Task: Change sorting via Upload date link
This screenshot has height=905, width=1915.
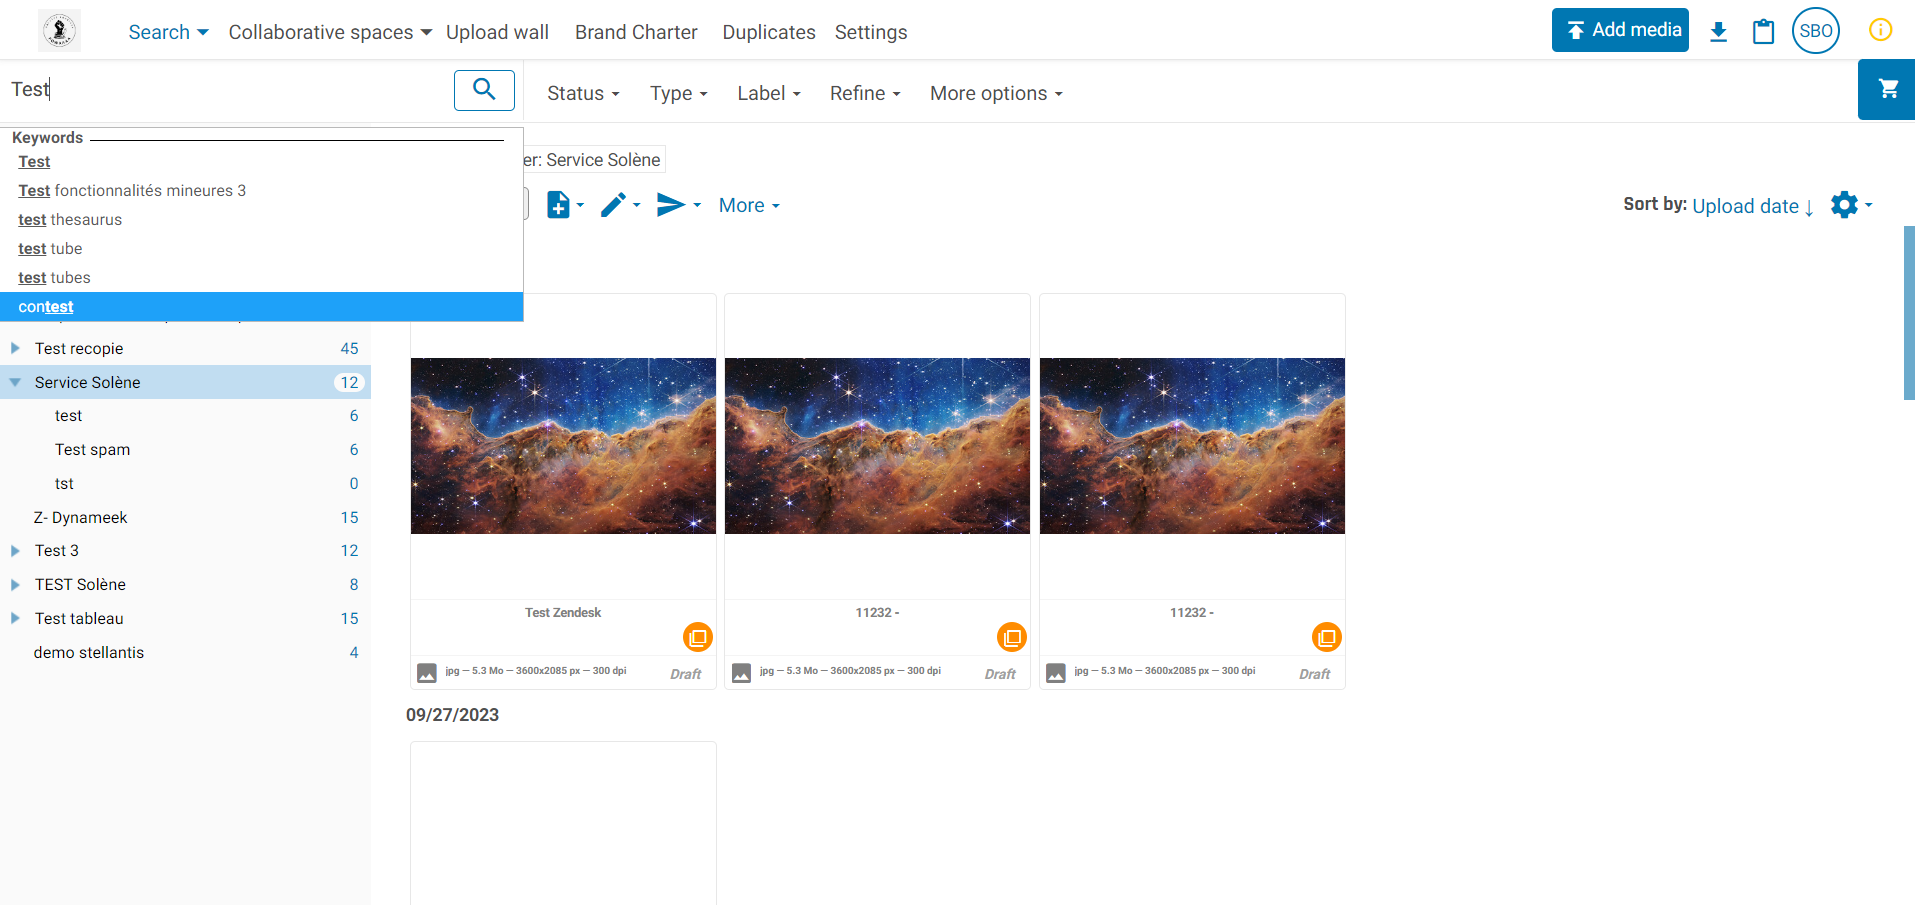Action: [1745, 206]
